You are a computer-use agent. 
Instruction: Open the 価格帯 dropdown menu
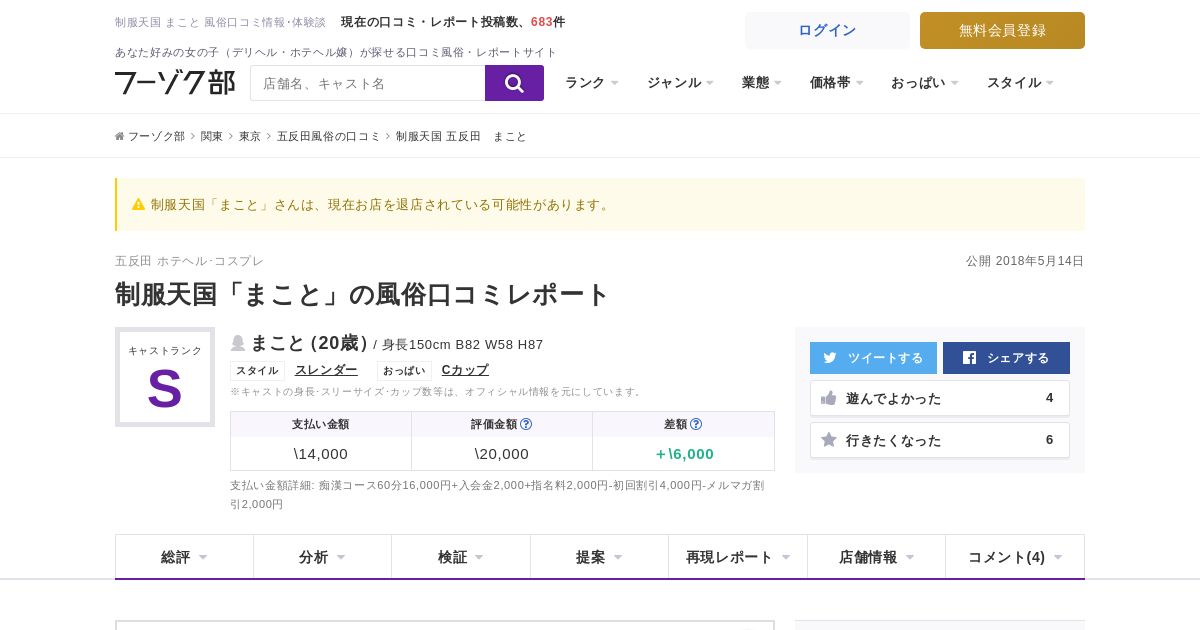tap(837, 83)
